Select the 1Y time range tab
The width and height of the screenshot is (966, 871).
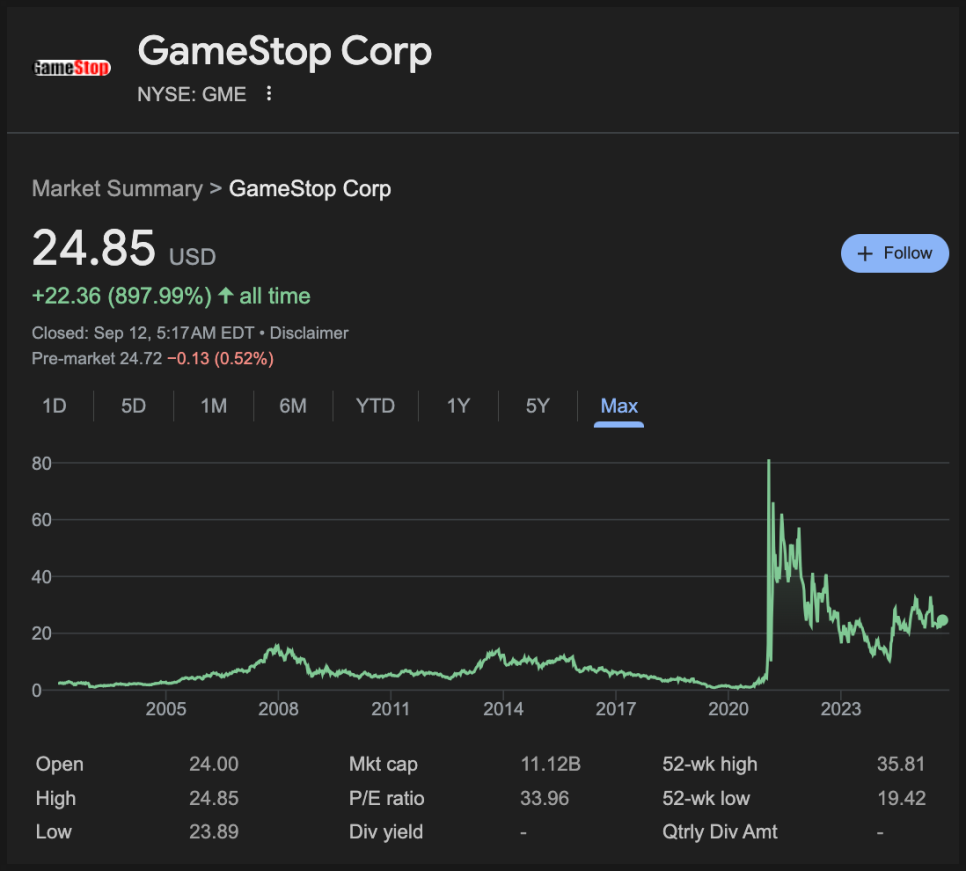point(458,406)
